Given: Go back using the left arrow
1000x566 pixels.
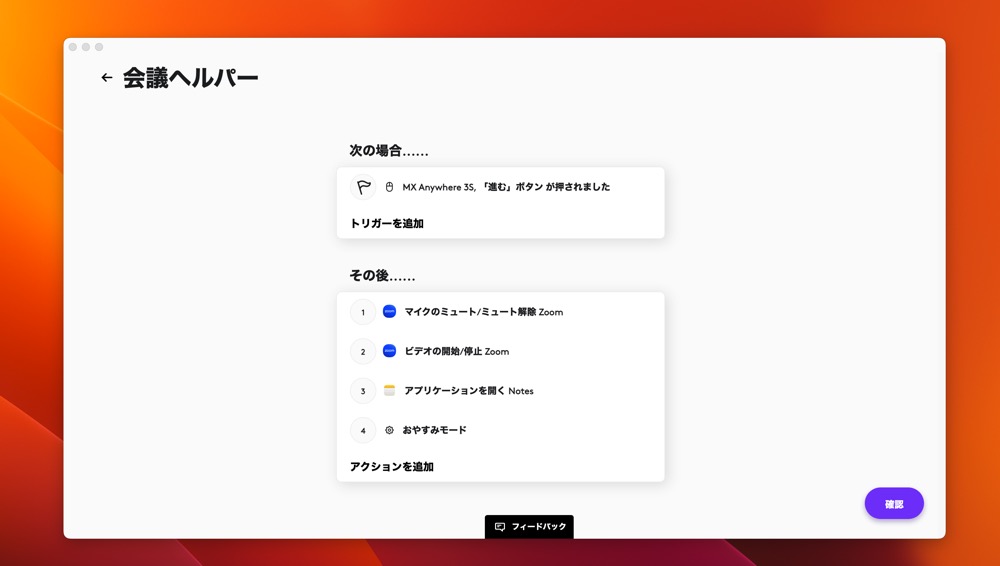Looking at the screenshot, I should (x=106, y=78).
